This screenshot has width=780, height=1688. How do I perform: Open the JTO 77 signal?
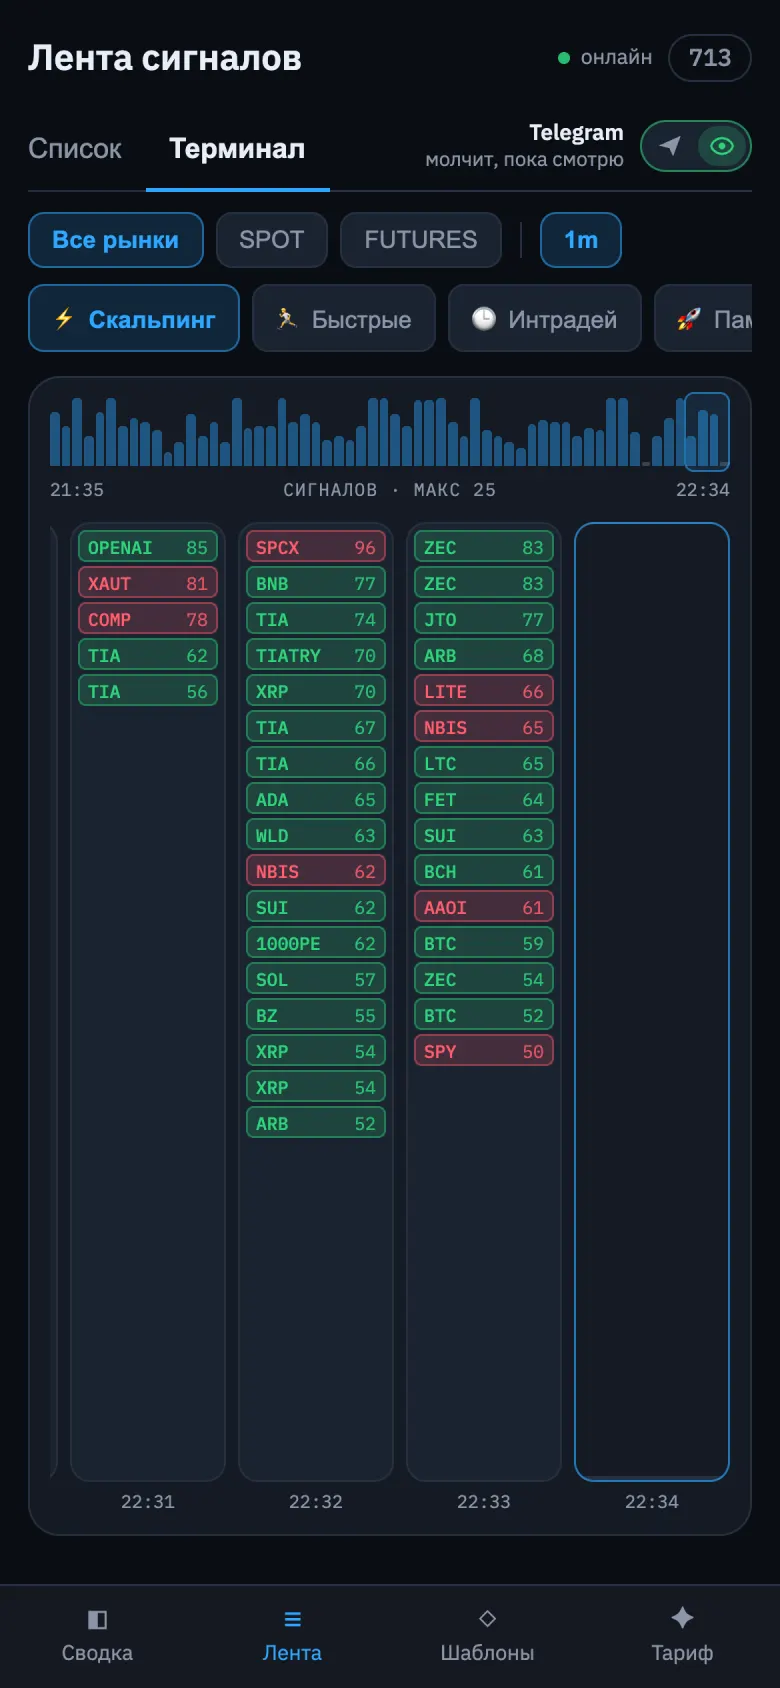(x=484, y=619)
